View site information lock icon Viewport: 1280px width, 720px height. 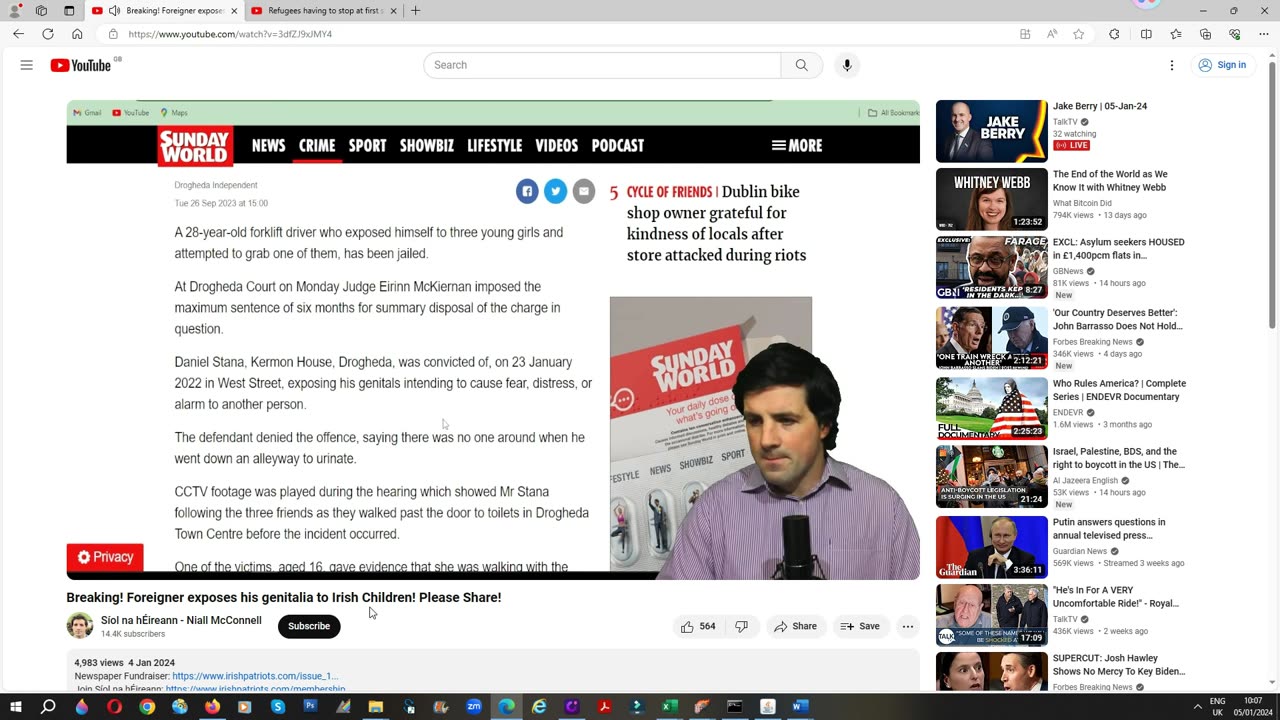point(112,34)
